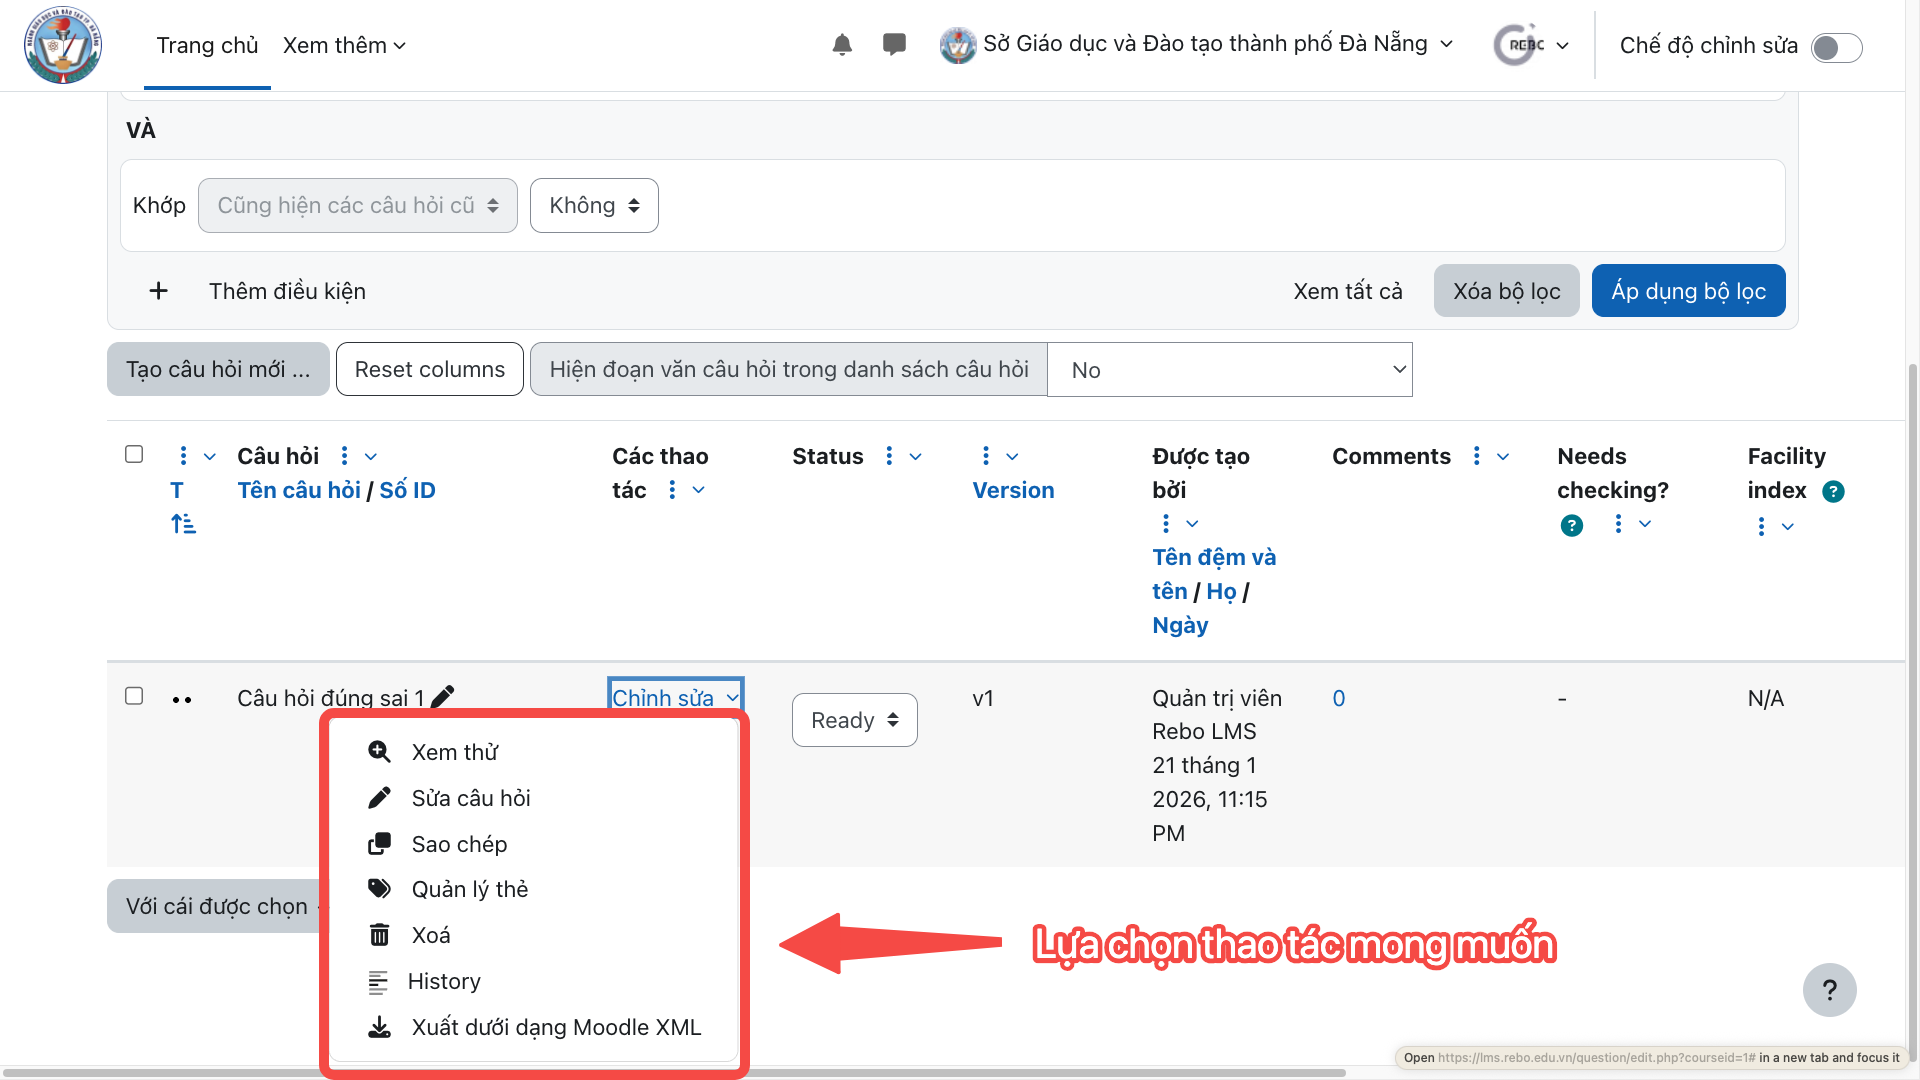The width and height of the screenshot is (1920, 1080).
Task: Click the pencil icon next to Câu hỏi đúng sai 1
Action: 443,697
